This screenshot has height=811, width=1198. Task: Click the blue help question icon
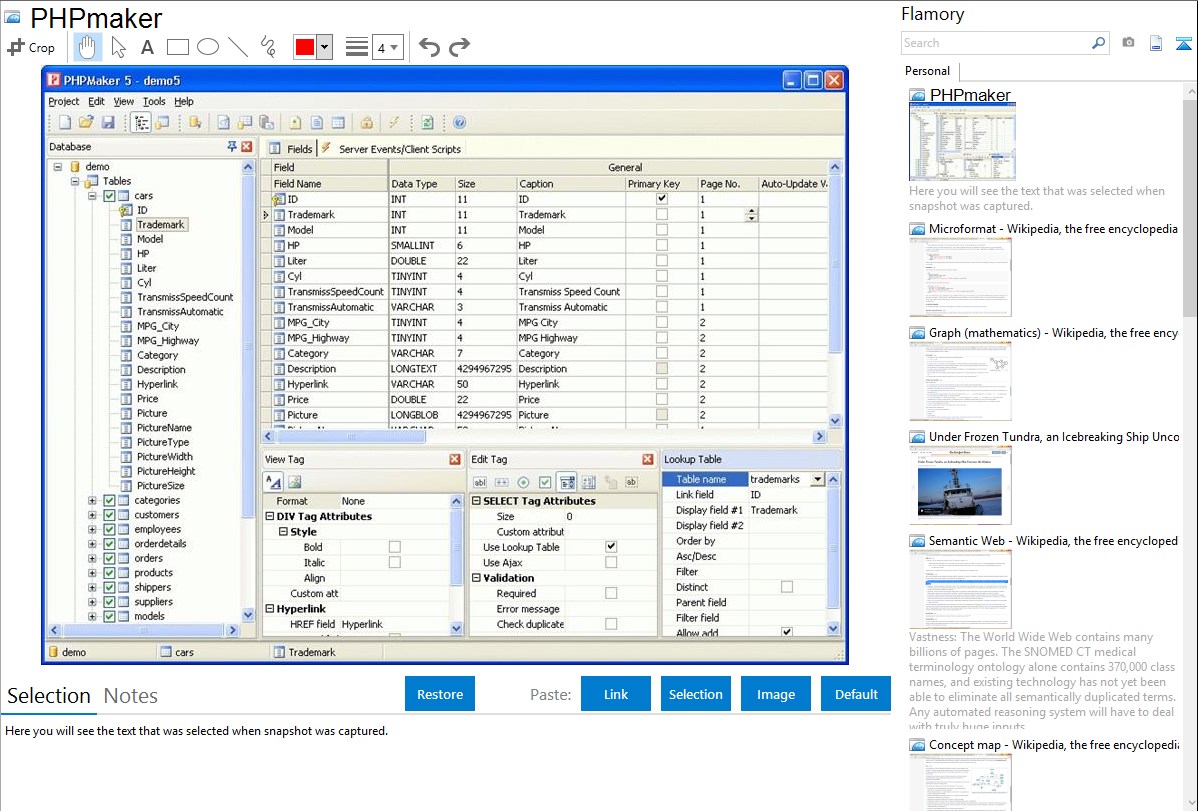[459, 122]
